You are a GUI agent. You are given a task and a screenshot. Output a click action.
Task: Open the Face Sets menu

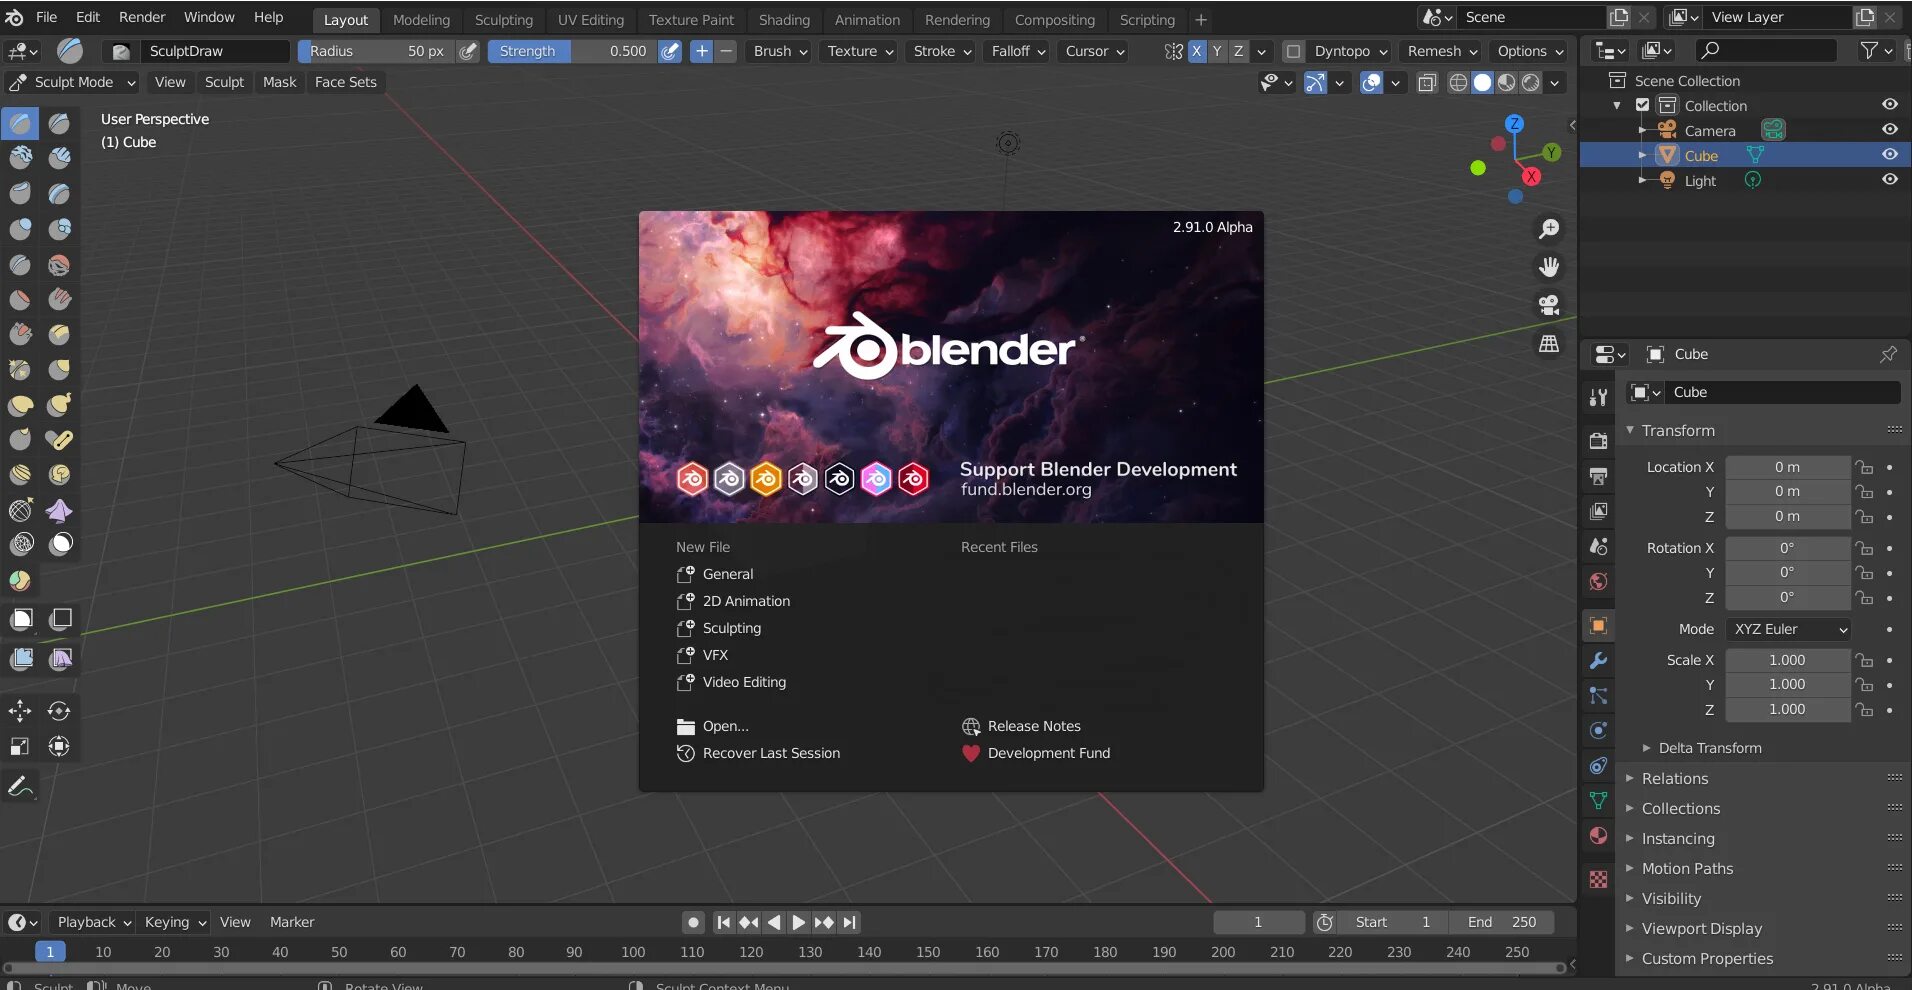click(346, 82)
